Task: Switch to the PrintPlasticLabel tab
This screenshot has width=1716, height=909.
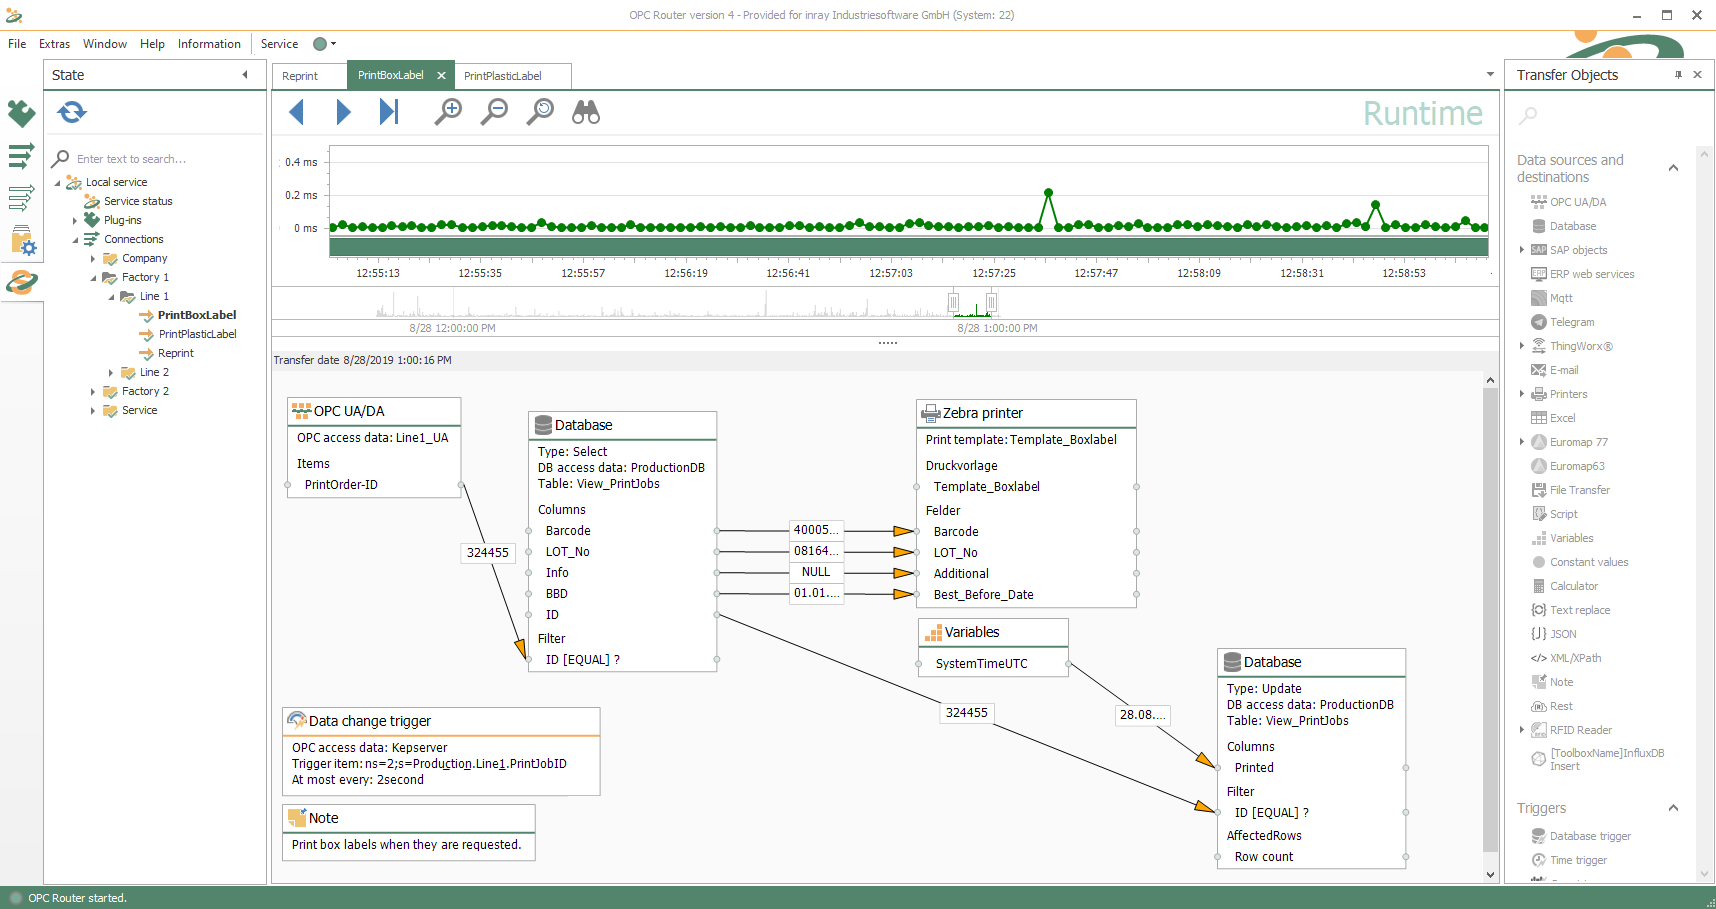Action: [x=503, y=76]
